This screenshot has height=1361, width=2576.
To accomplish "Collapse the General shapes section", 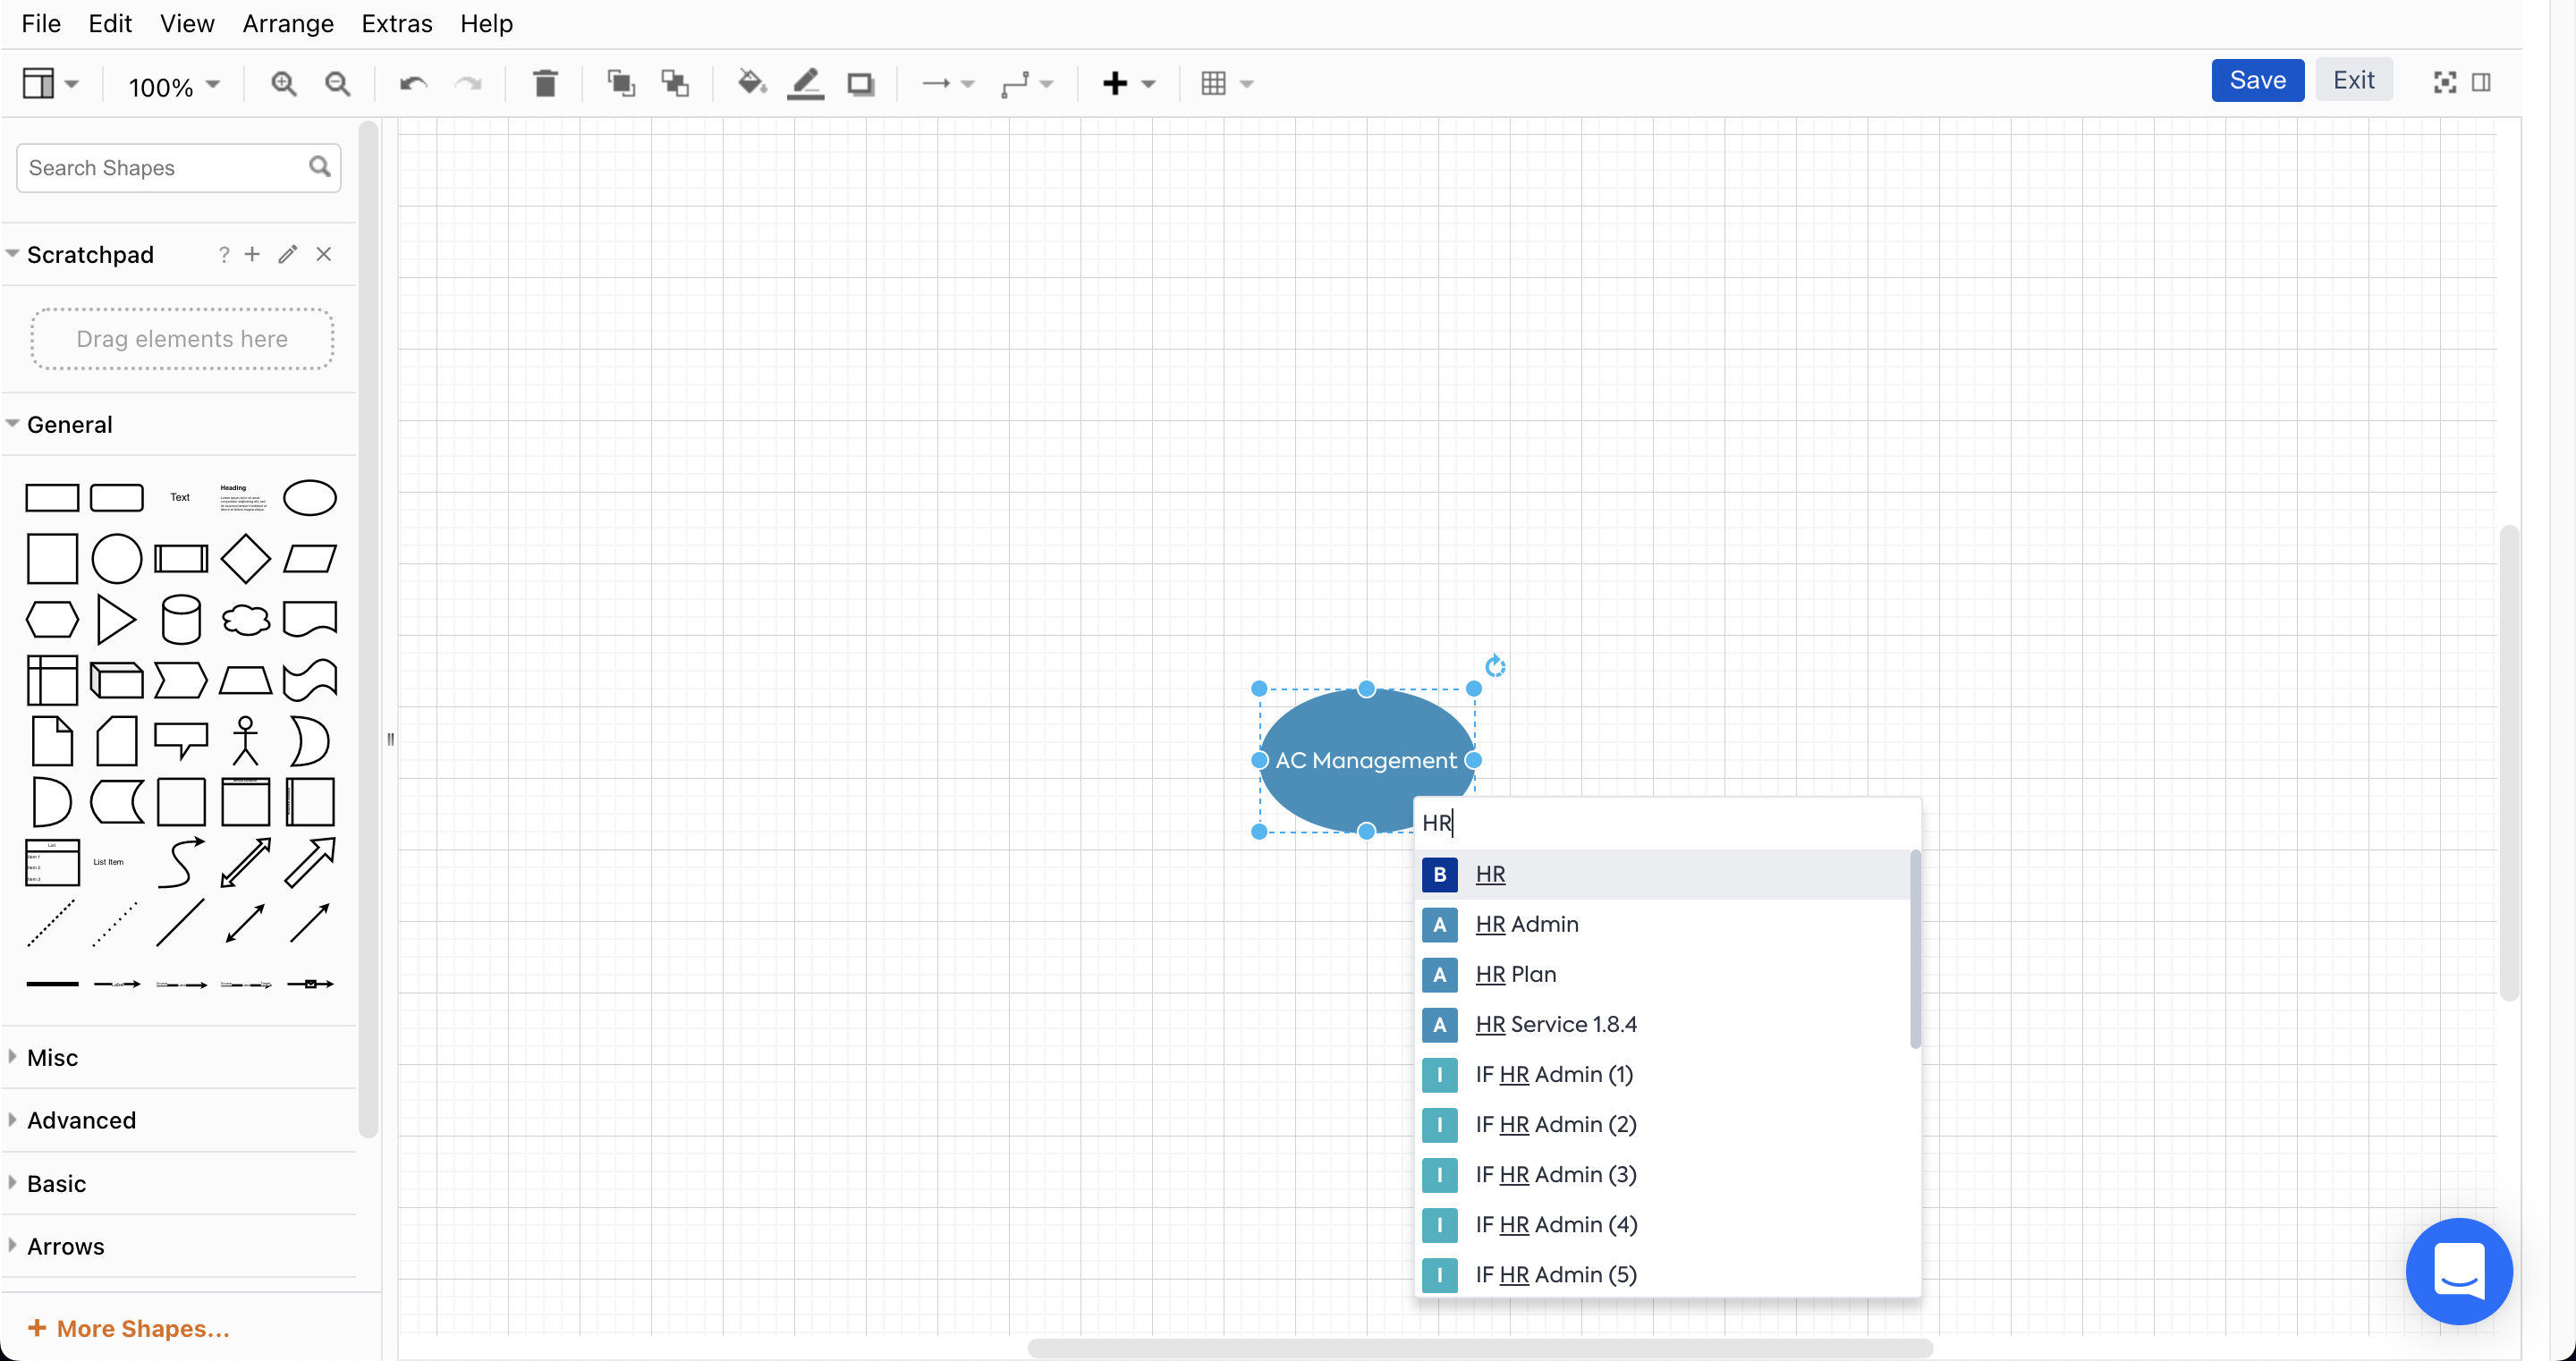I will coord(69,424).
